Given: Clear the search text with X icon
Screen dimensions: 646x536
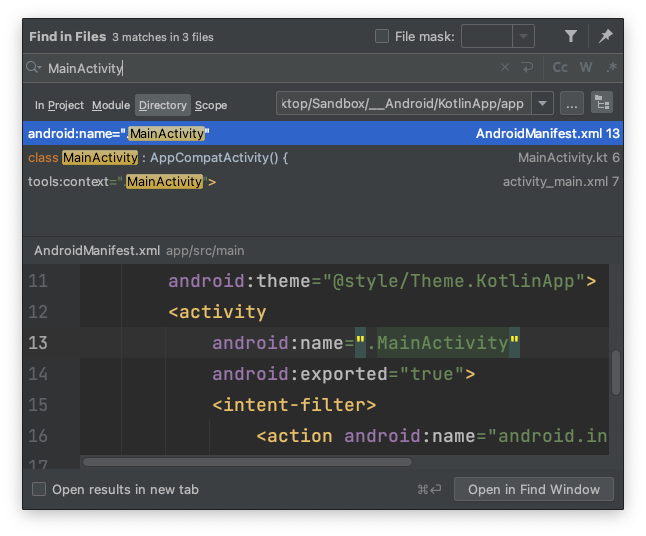Looking at the screenshot, I should [505, 67].
